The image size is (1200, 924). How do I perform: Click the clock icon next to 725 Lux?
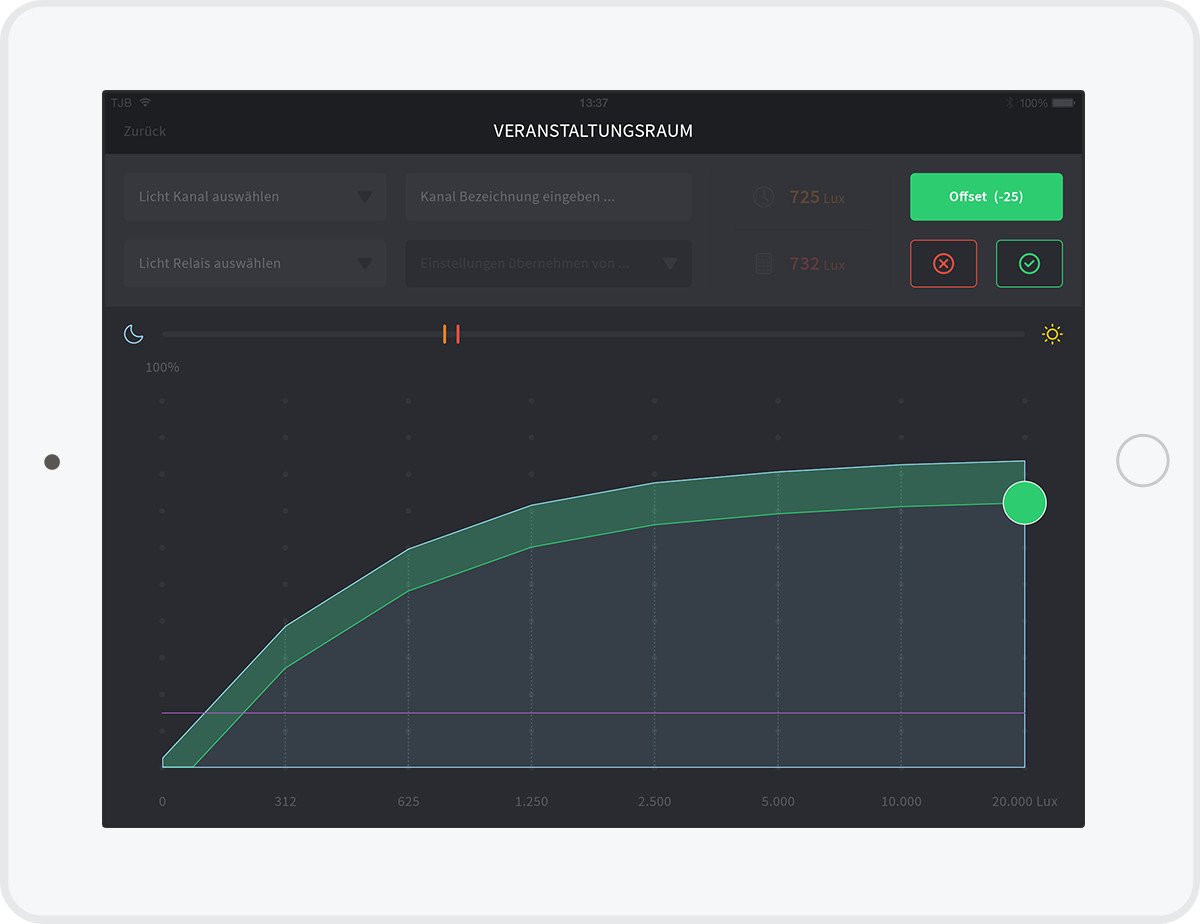(x=763, y=197)
